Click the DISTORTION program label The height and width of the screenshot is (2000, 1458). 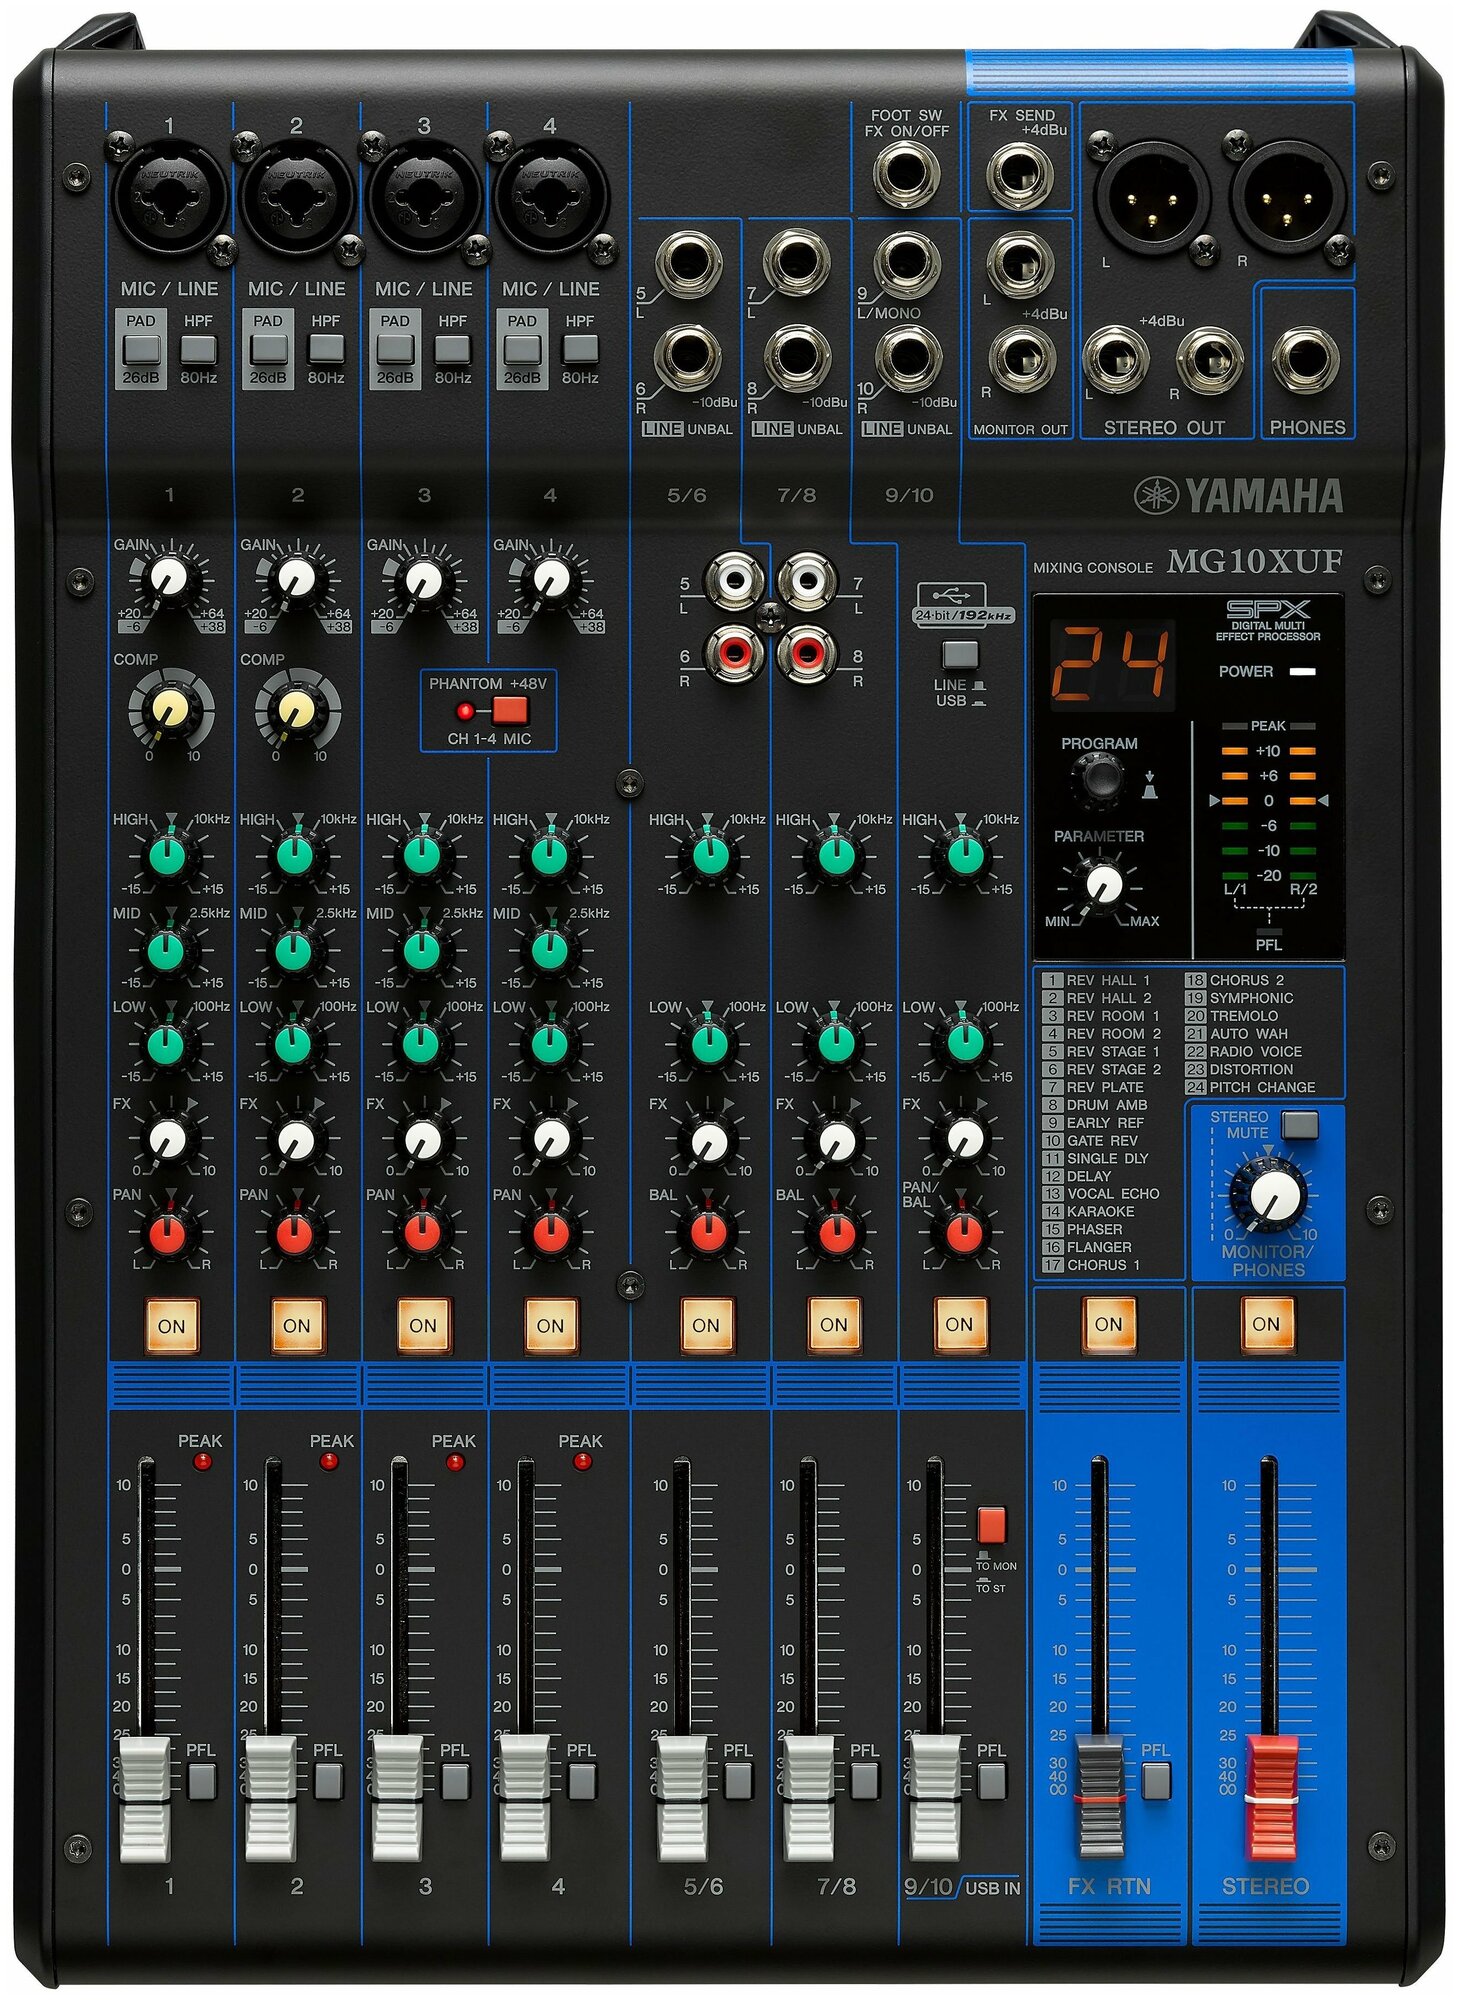click(x=1240, y=1069)
